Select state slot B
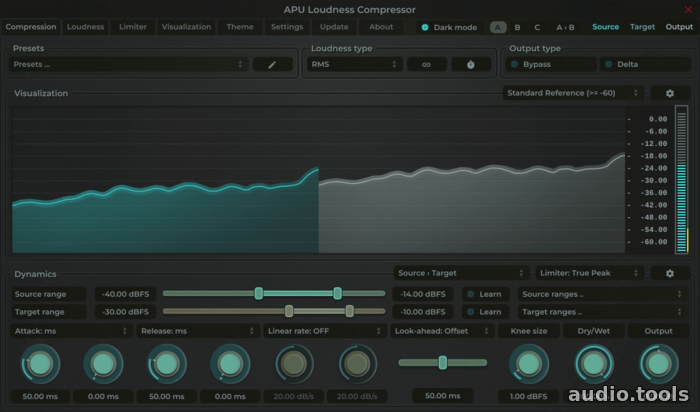This screenshot has width=700, height=412. click(517, 27)
